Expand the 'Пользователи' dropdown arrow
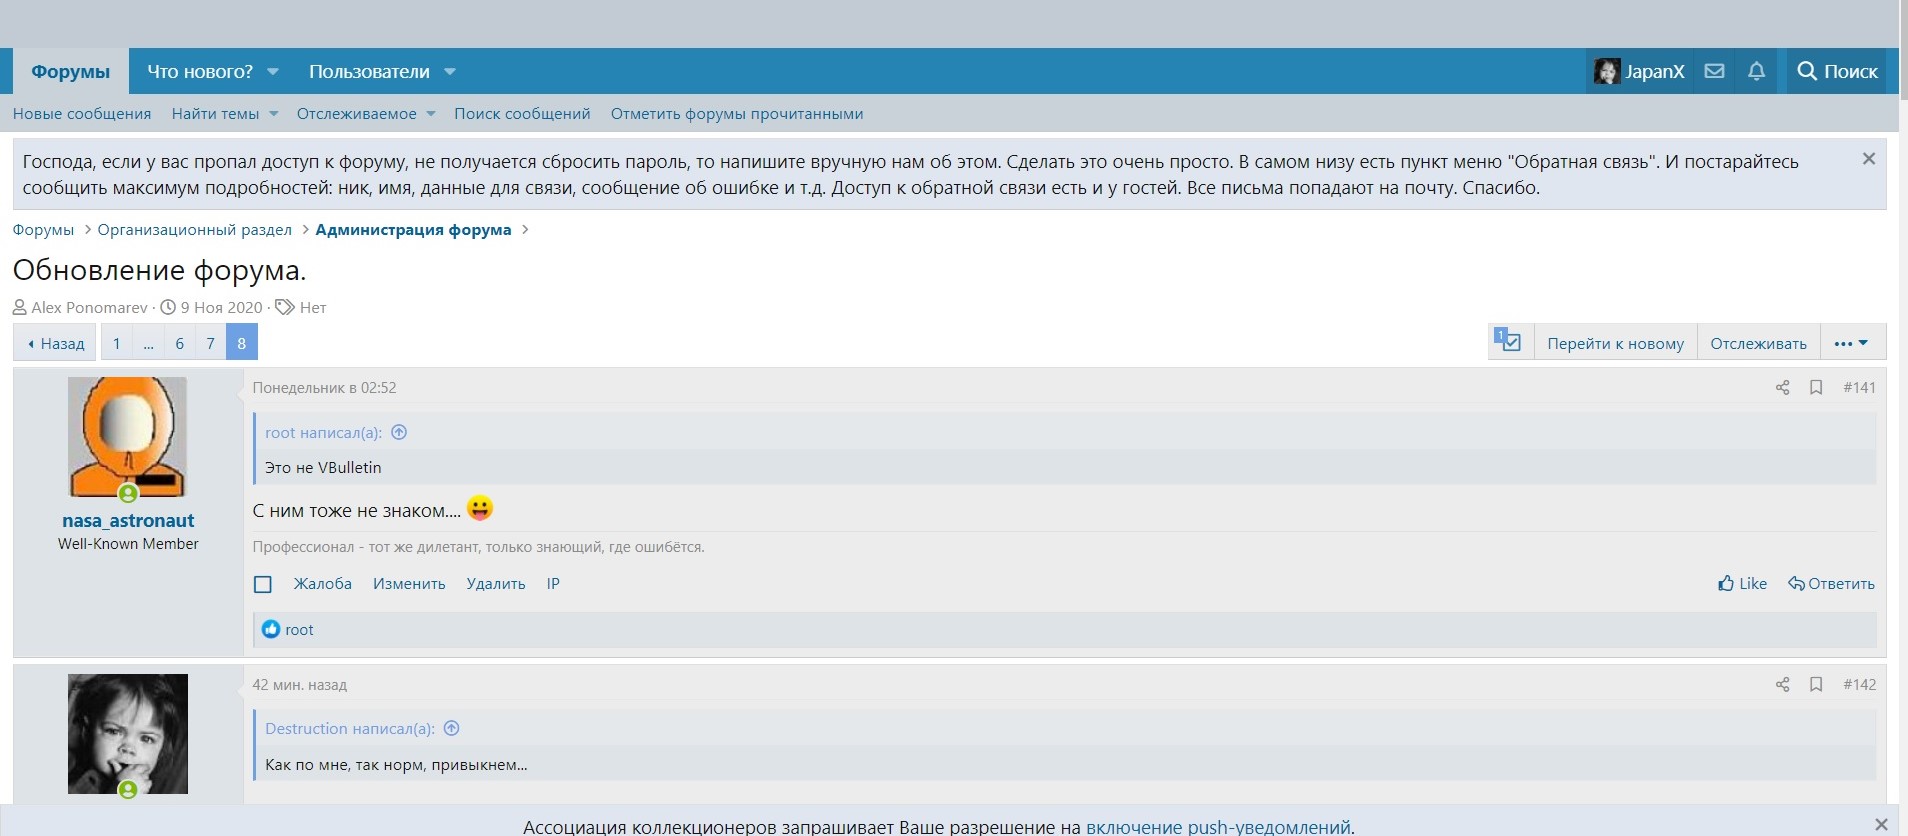Image resolution: width=1908 pixels, height=836 pixels. click(450, 72)
